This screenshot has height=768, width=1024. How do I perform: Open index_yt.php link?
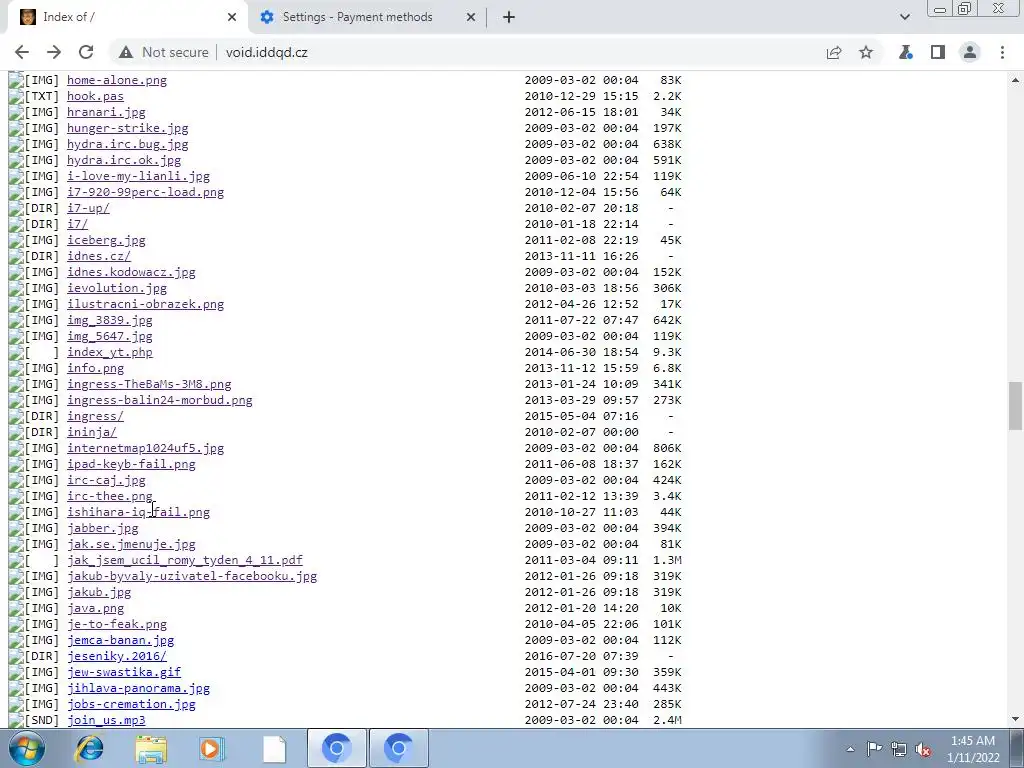tap(110, 352)
